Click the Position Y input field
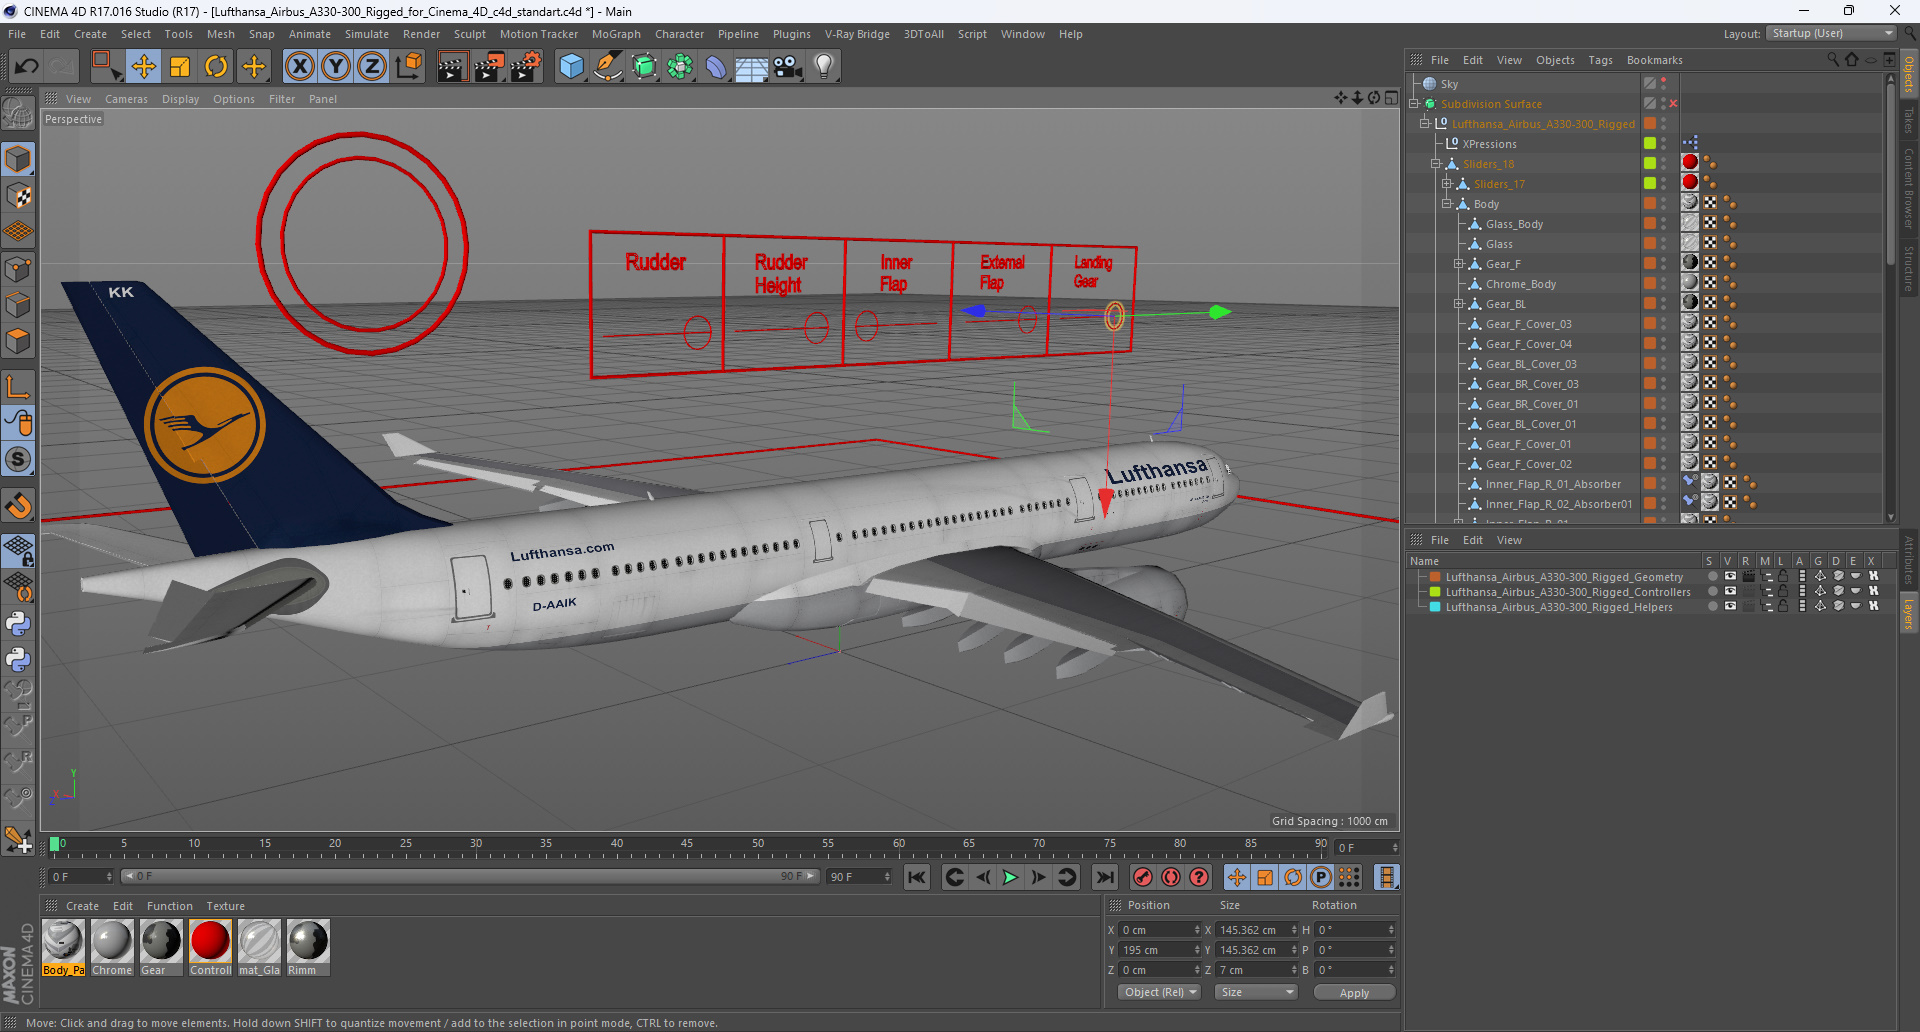Viewport: 1920px width, 1032px height. pyautogui.click(x=1159, y=950)
